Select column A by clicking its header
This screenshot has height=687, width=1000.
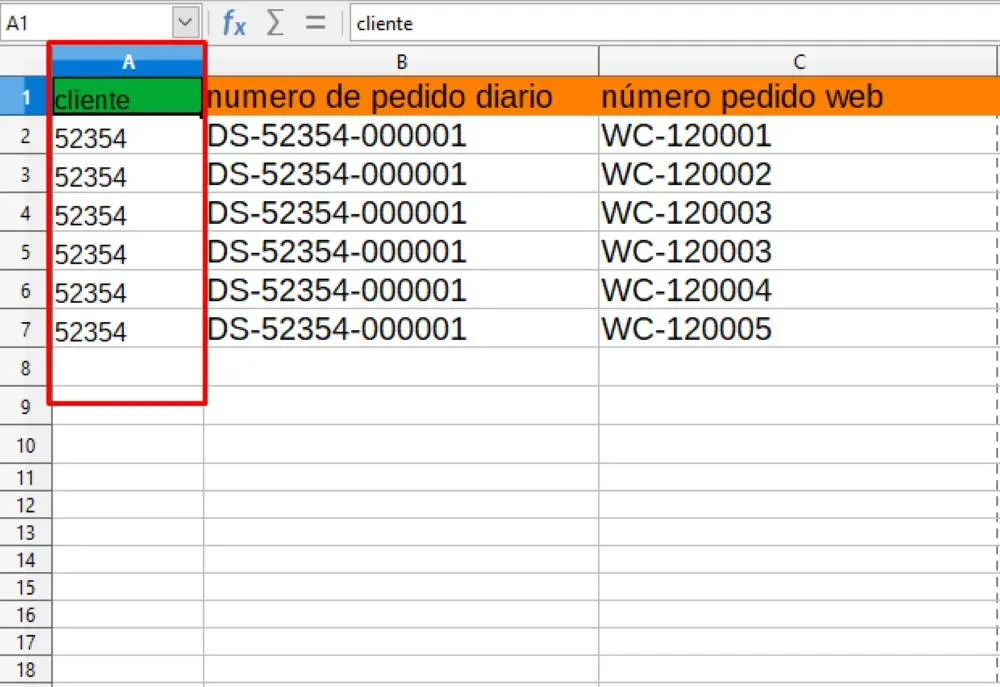[128, 61]
